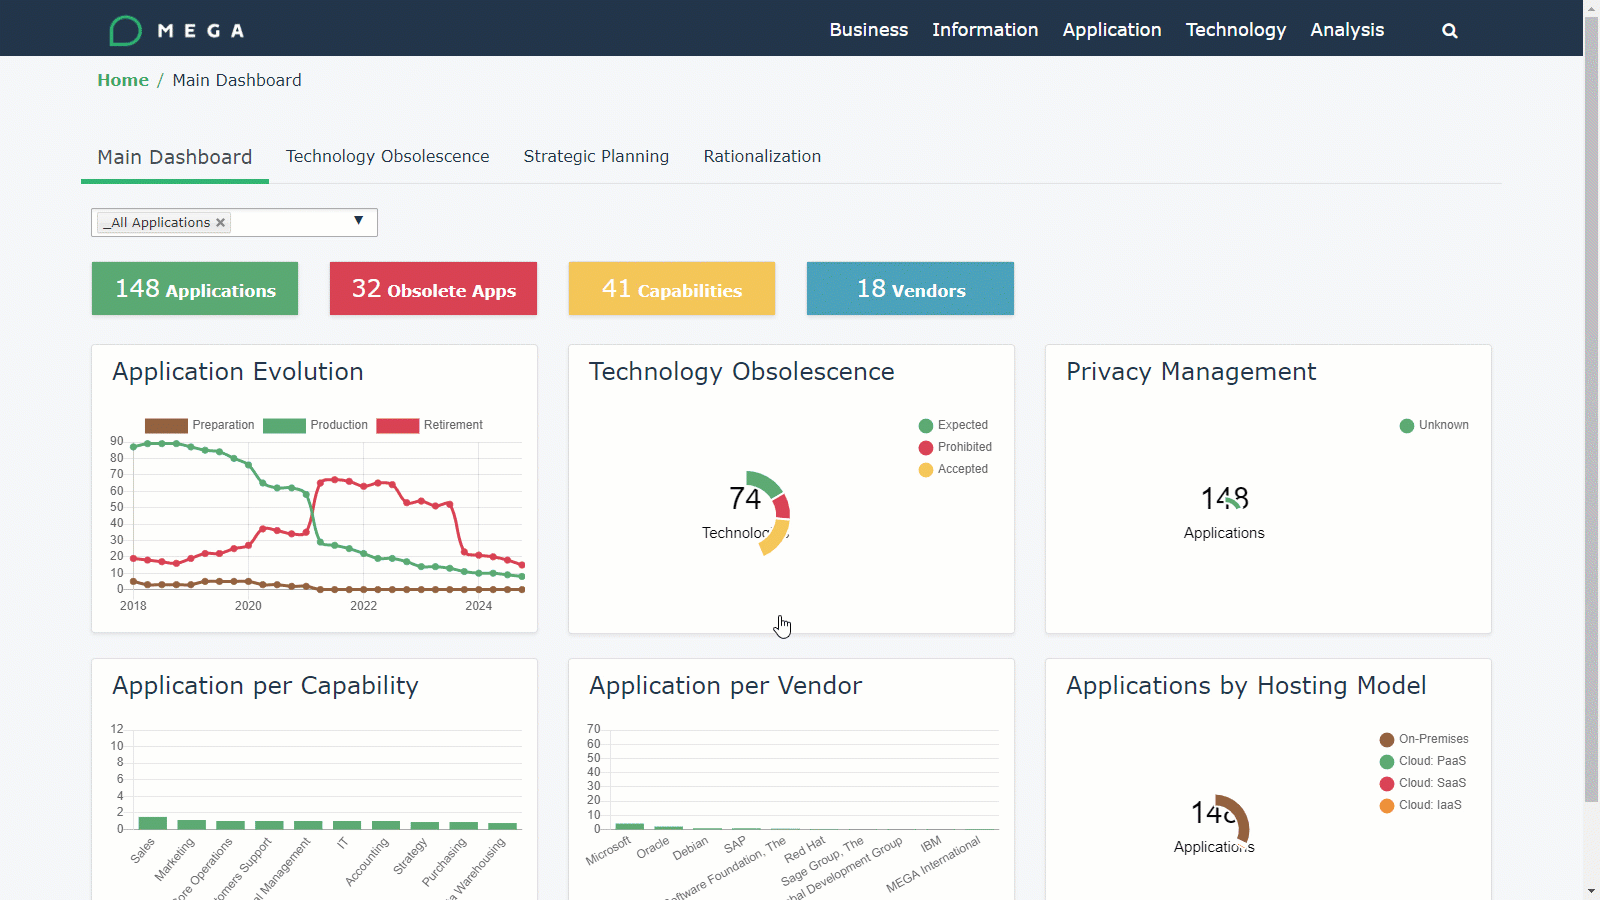1600x900 pixels.
Task: Expand the applications filter dropdown arrow
Action: [358, 221]
